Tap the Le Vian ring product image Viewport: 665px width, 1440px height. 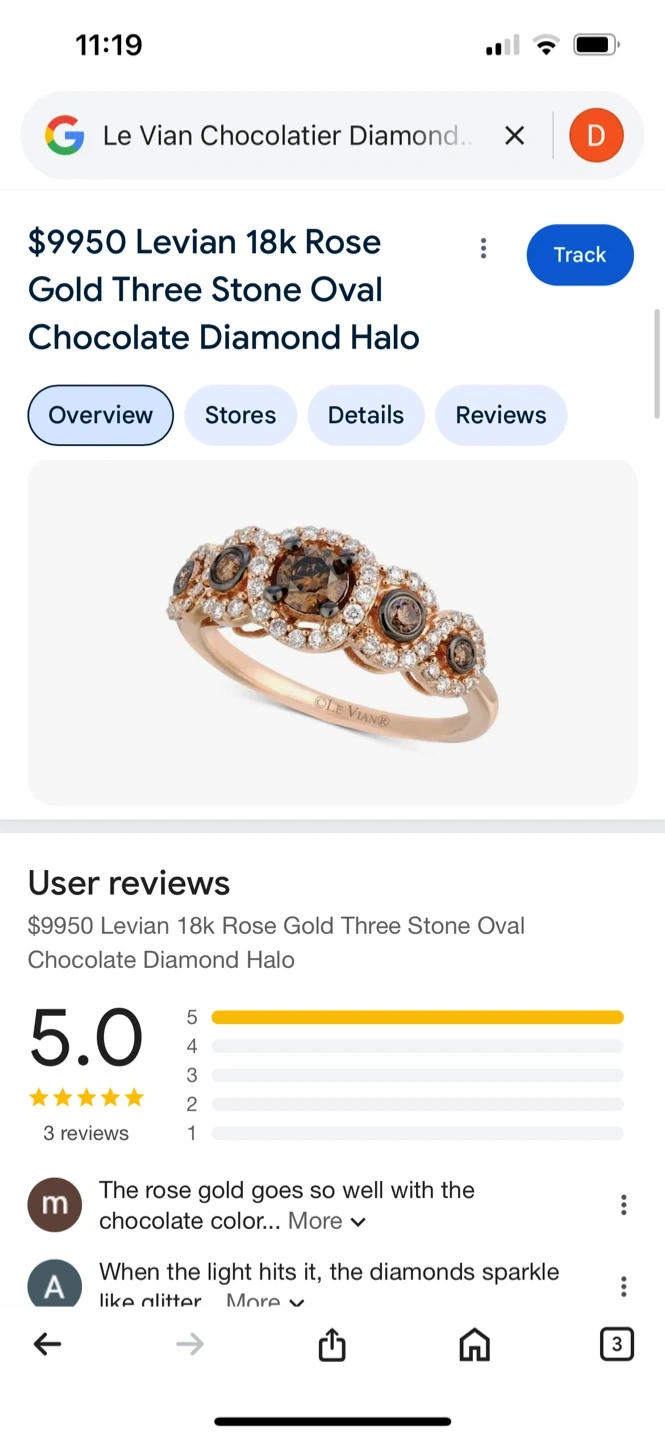tap(332, 632)
